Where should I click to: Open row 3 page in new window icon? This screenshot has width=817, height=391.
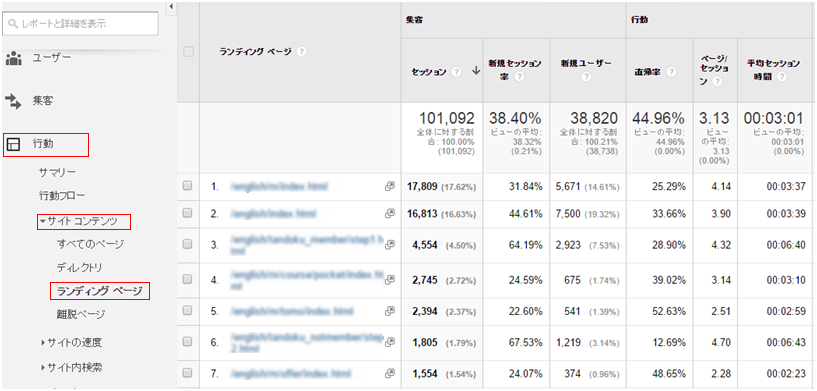coord(389,244)
